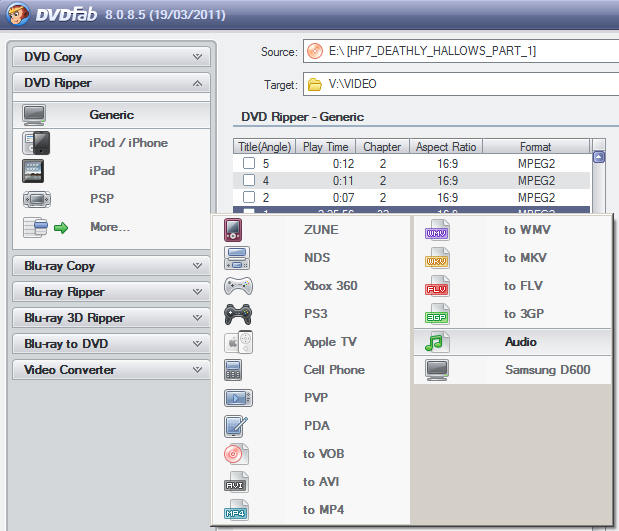Click the PSP handheld icon
The height and width of the screenshot is (531, 619).
pyautogui.click(x=35, y=199)
